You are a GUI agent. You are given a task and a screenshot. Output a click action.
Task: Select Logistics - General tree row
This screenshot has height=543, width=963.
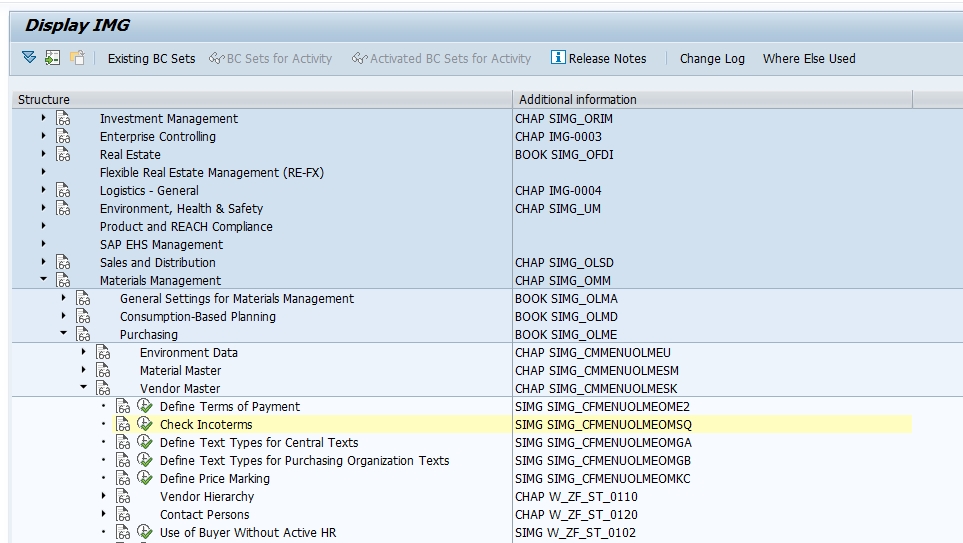point(149,190)
